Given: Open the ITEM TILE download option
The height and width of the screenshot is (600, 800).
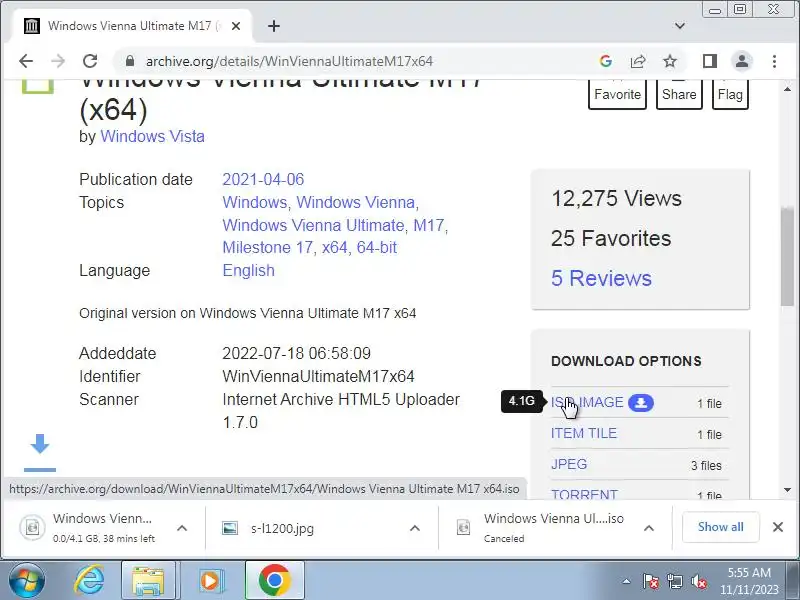Looking at the screenshot, I should 584,433.
